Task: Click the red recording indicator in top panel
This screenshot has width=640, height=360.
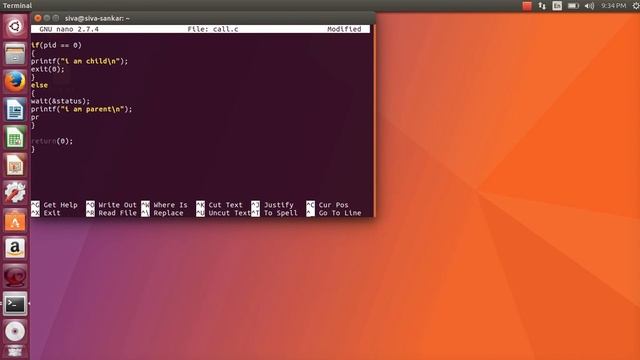Action: point(527,5)
